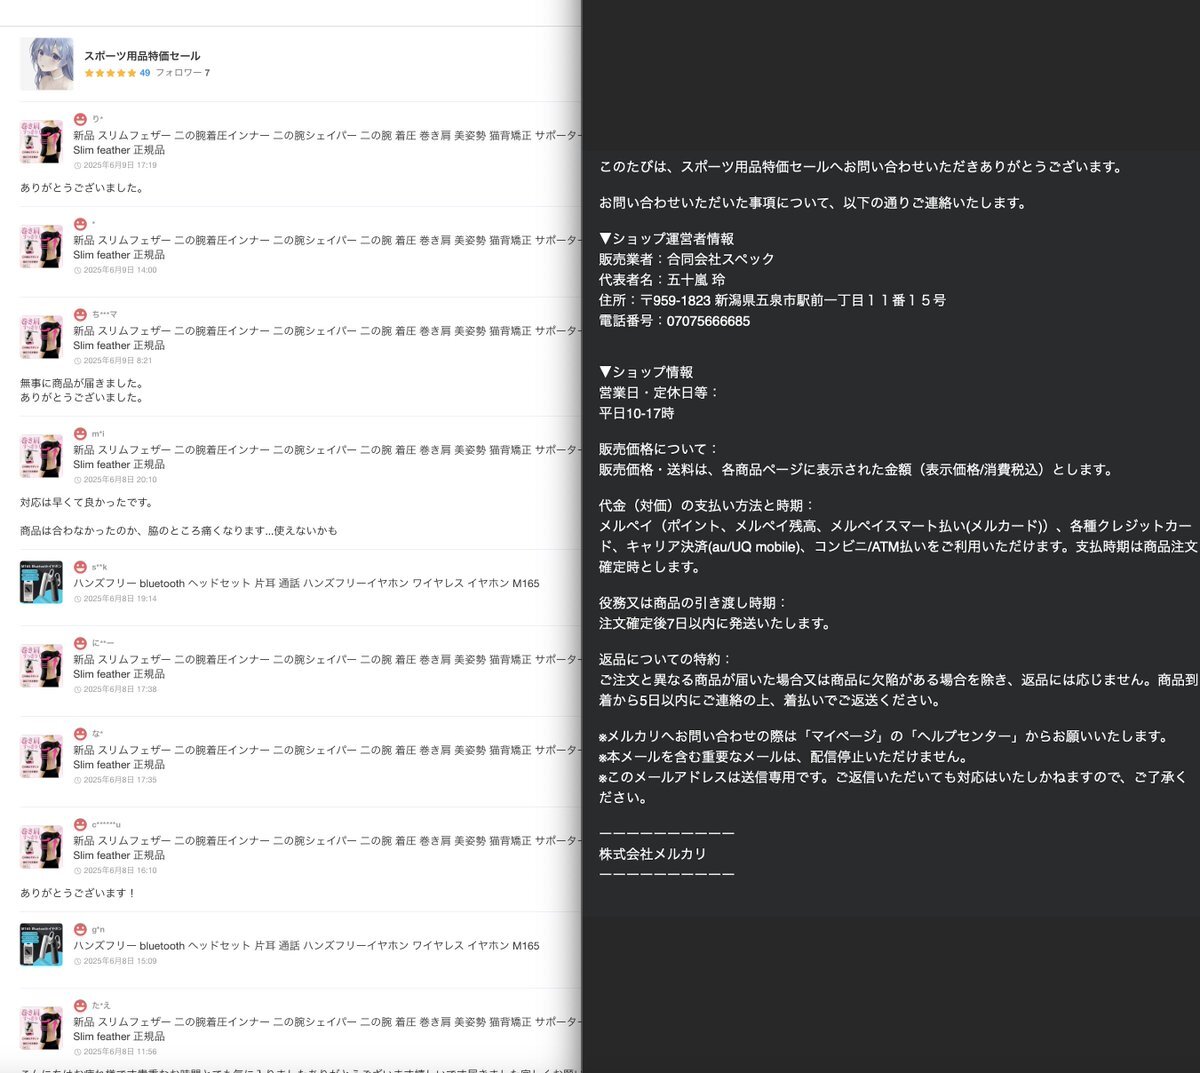The height and width of the screenshot is (1073, 1200).
Task: Click the 販売価格について： heading
Action: pos(659,449)
